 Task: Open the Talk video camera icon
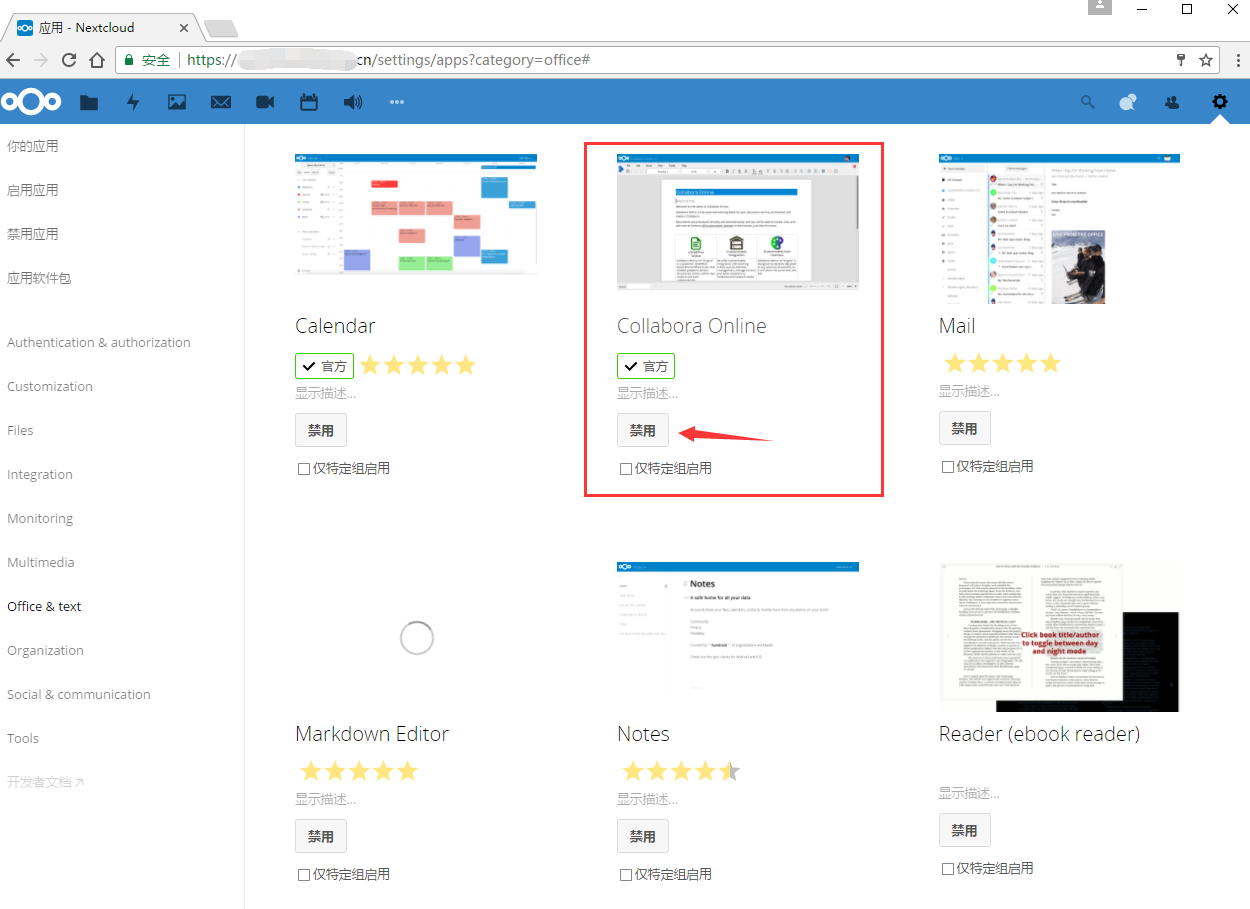264,101
